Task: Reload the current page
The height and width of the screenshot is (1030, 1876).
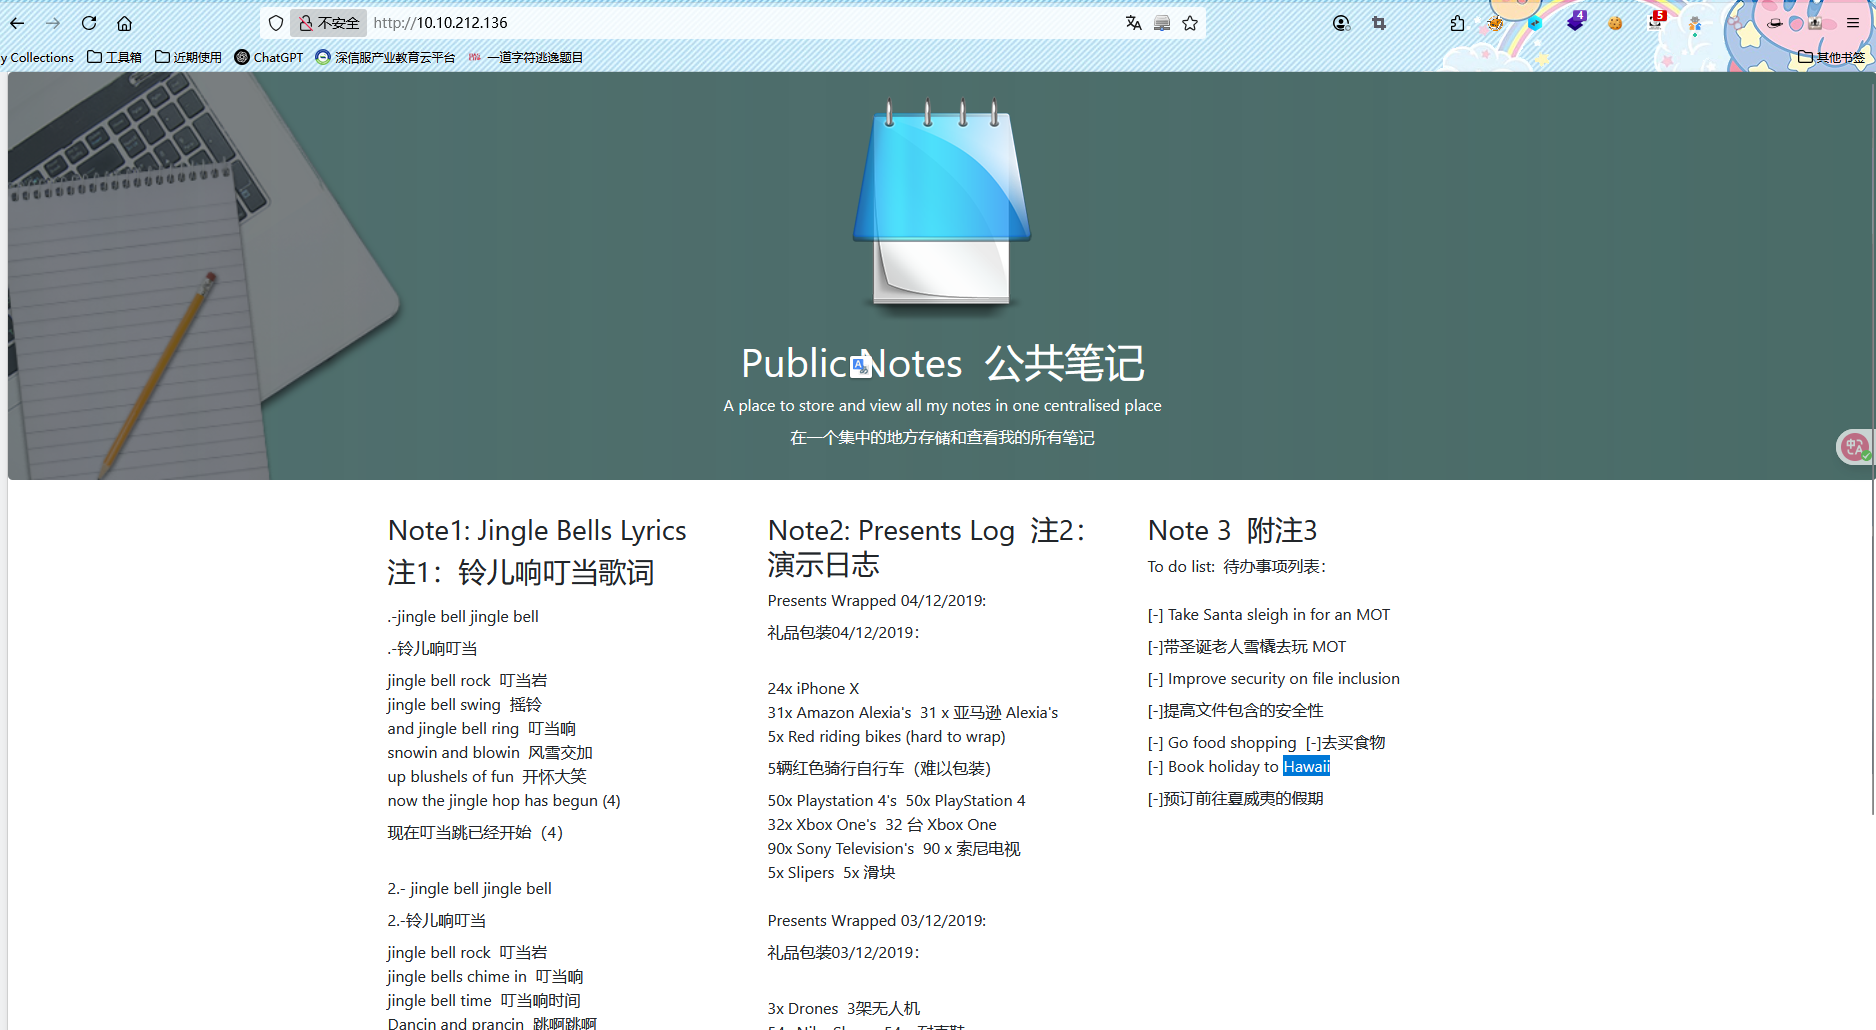Action: coord(89,23)
